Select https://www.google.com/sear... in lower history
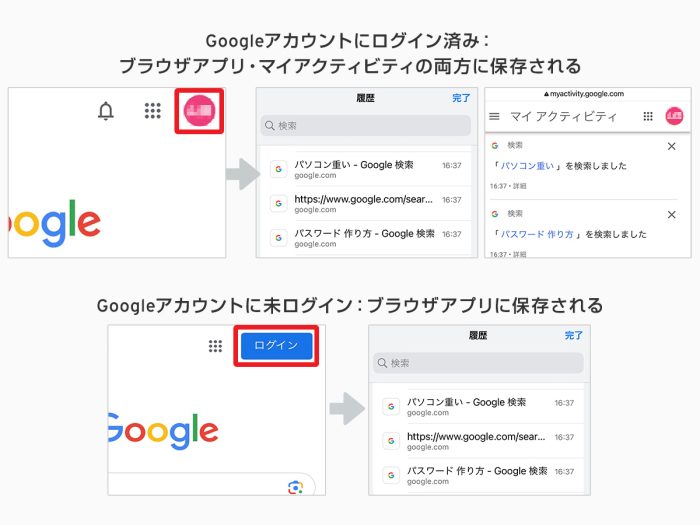 coord(478,441)
